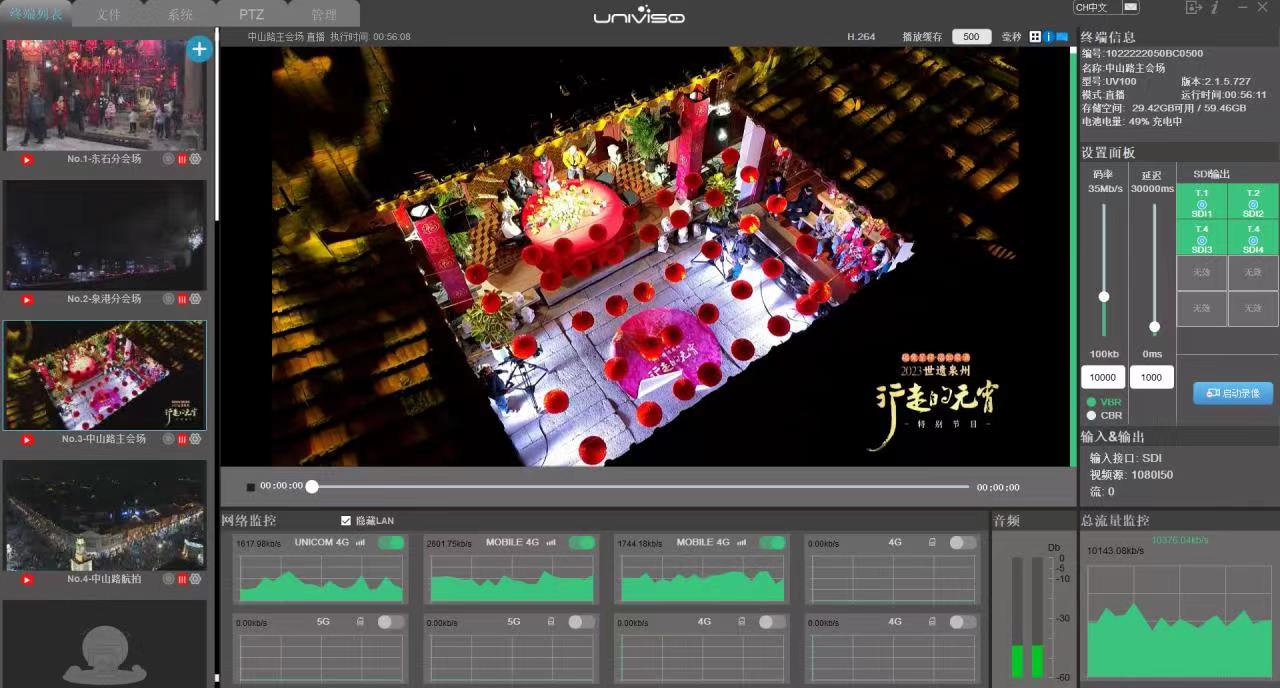Click the red play icon under No.3-中山路主会场

(x=27, y=439)
